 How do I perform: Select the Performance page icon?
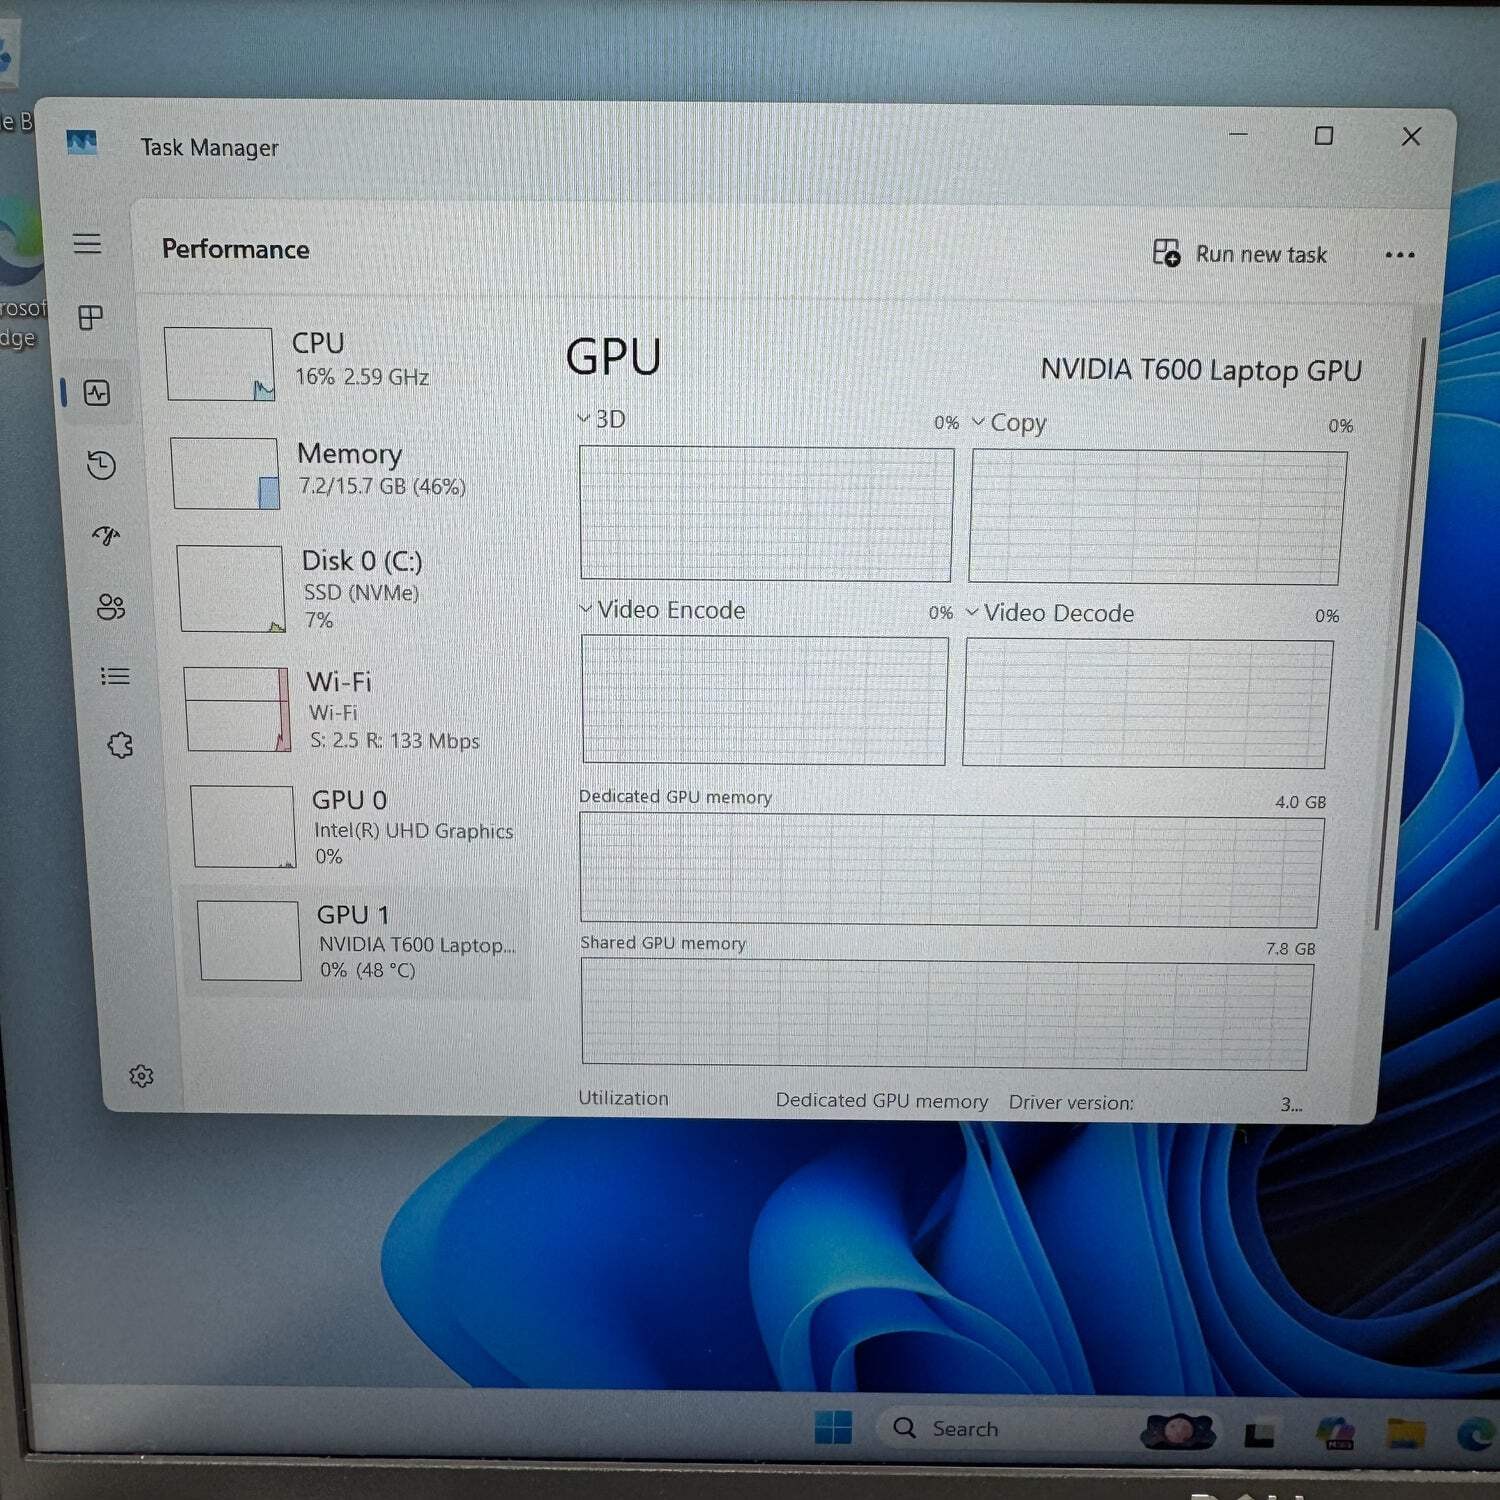tap(97, 393)
